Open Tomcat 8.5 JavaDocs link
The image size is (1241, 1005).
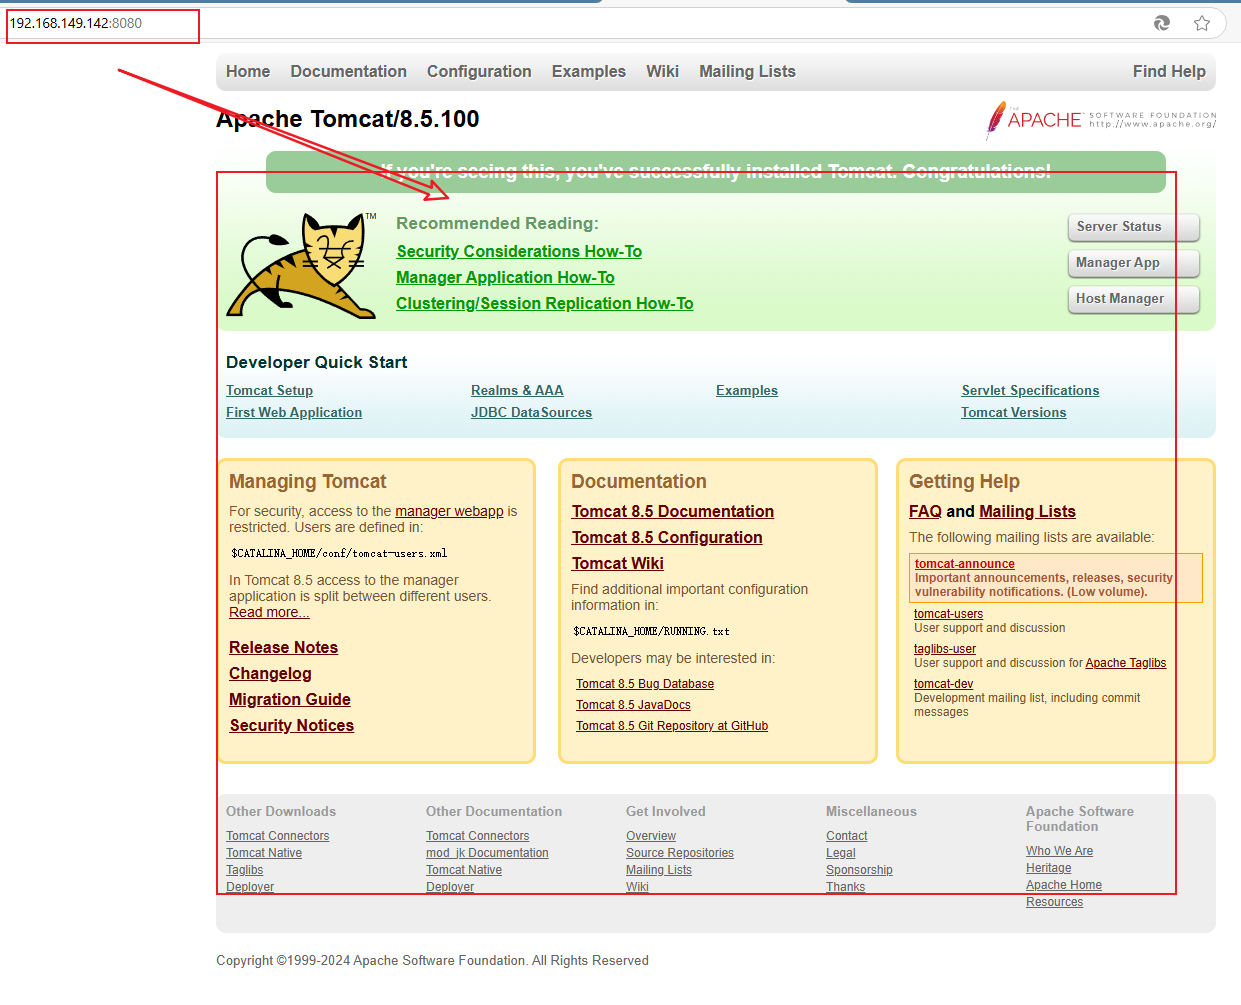click(x=633, y=705)
